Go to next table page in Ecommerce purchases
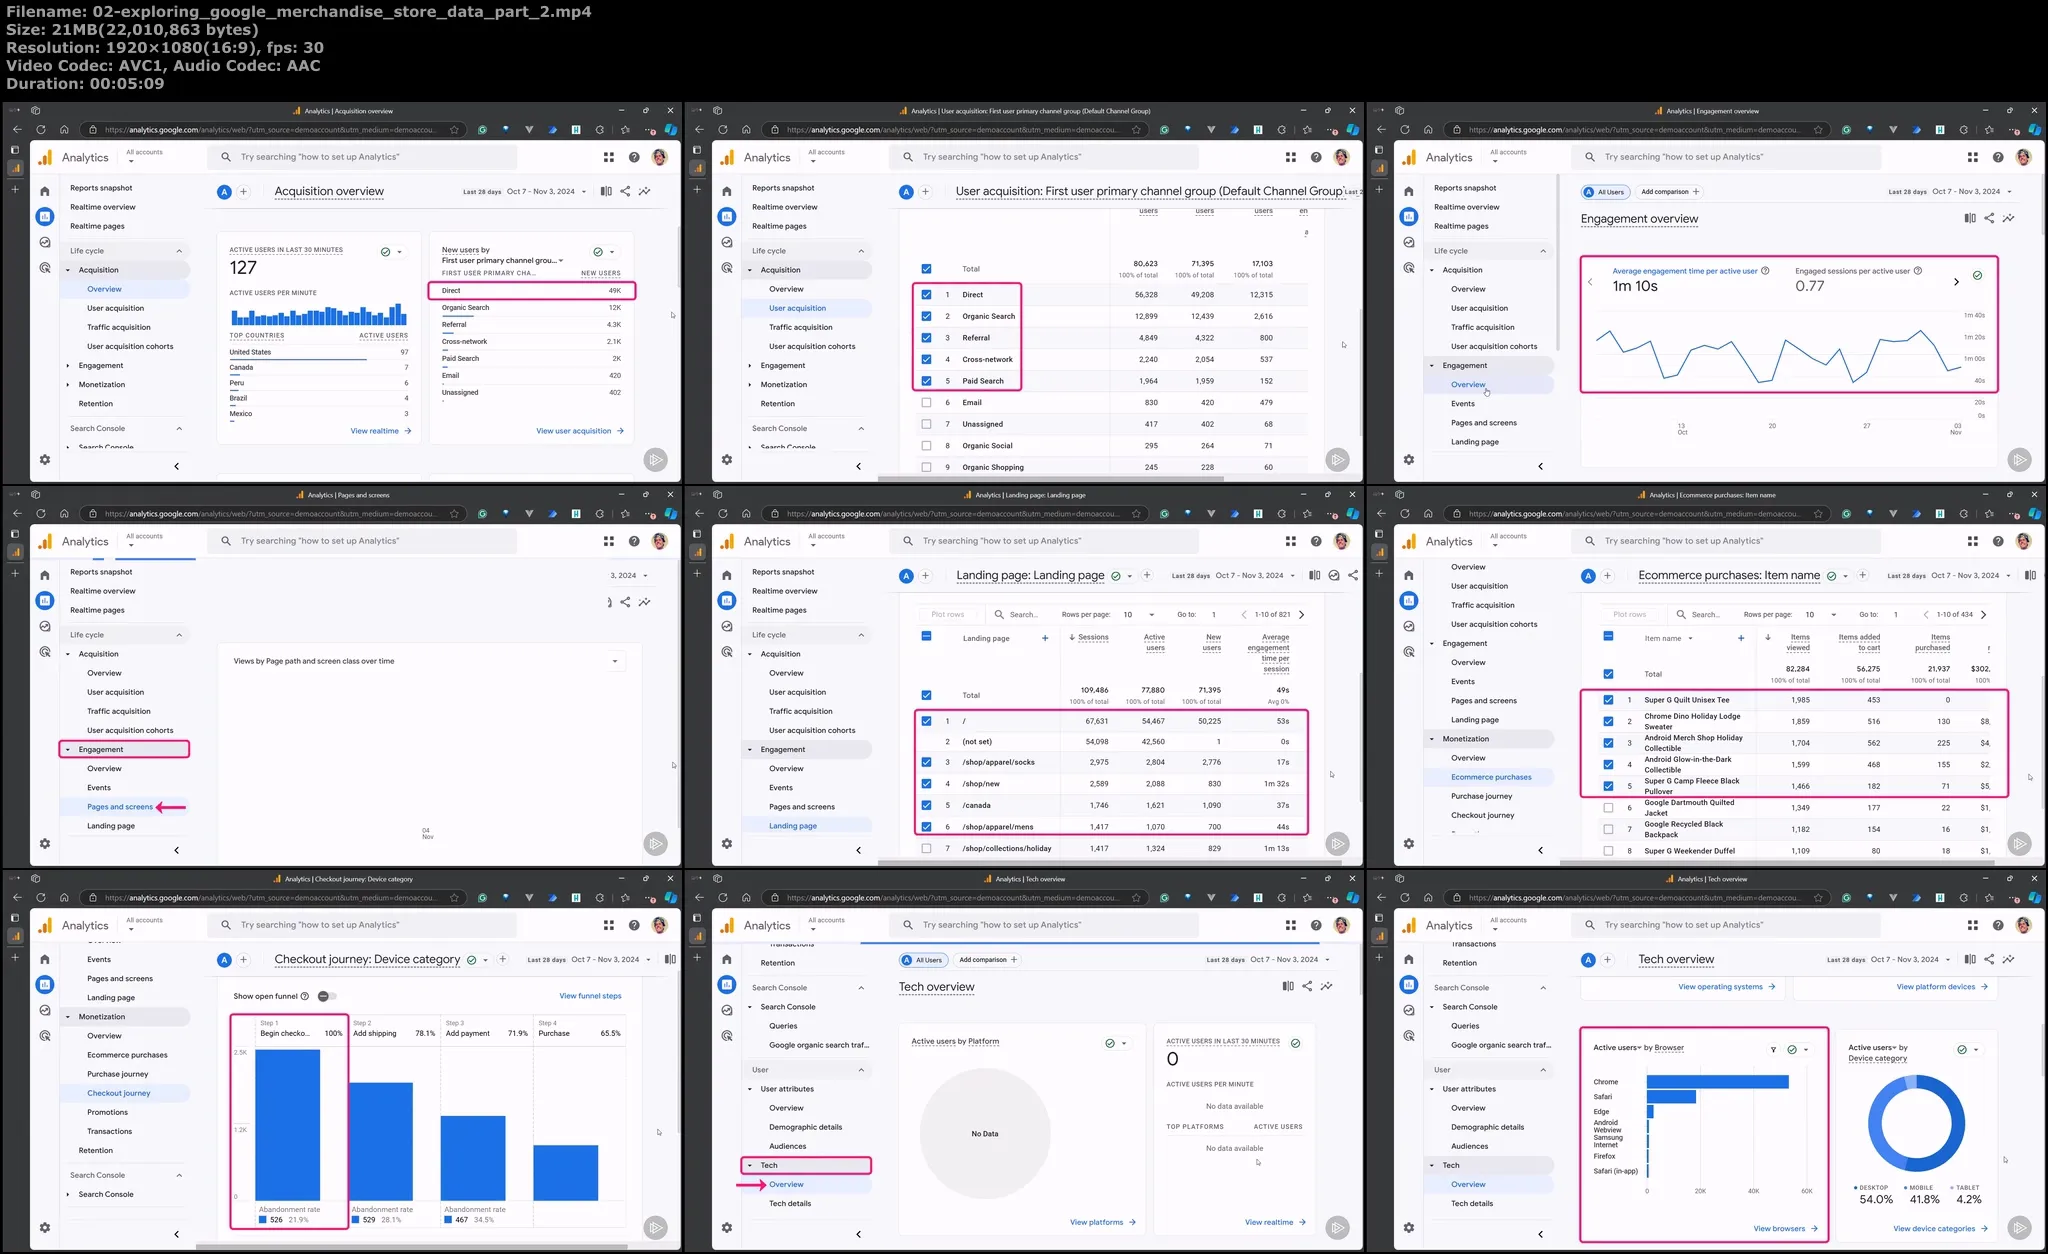The image size is (2048, 1254). coord(1984,614)
